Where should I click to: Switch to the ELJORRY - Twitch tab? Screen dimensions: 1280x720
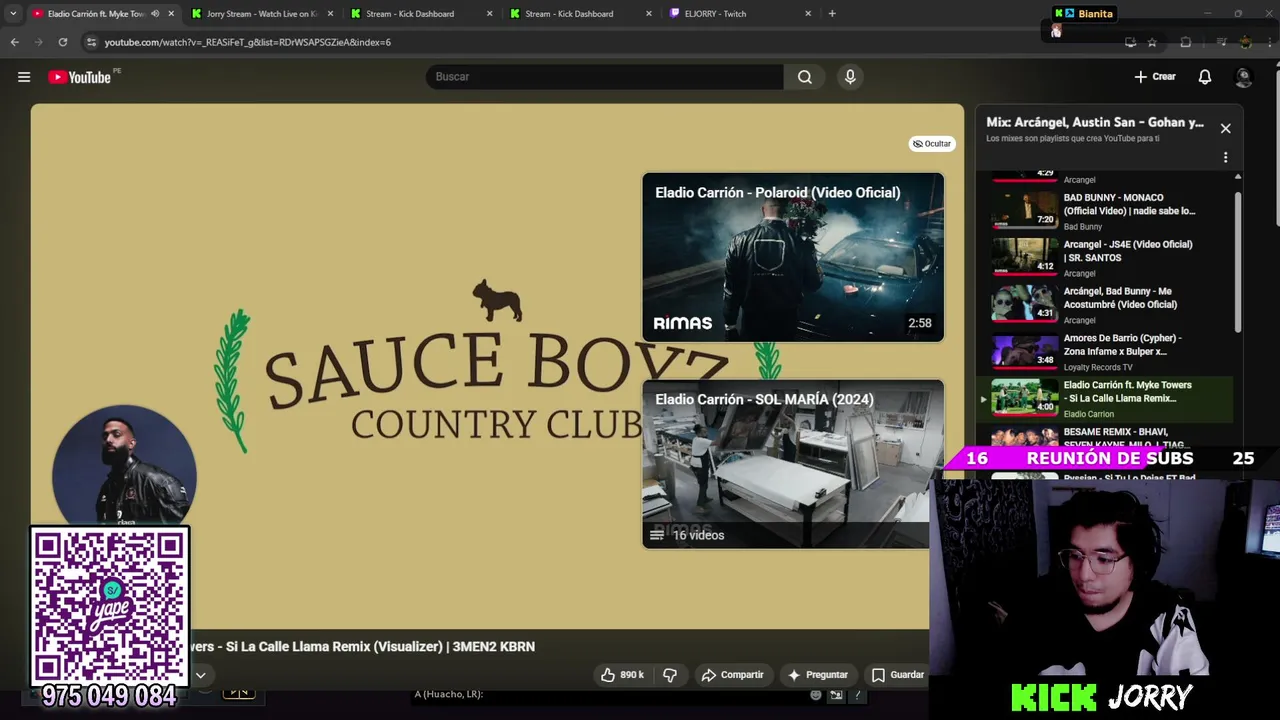point(715,14)
